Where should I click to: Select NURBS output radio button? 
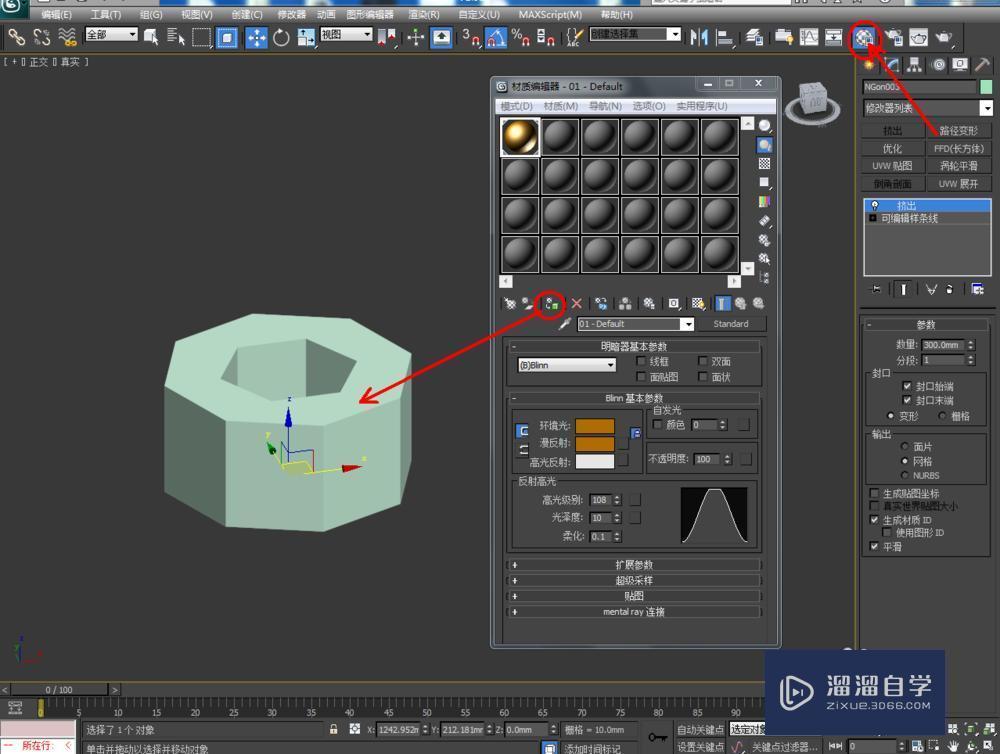(x=905, y=473)
